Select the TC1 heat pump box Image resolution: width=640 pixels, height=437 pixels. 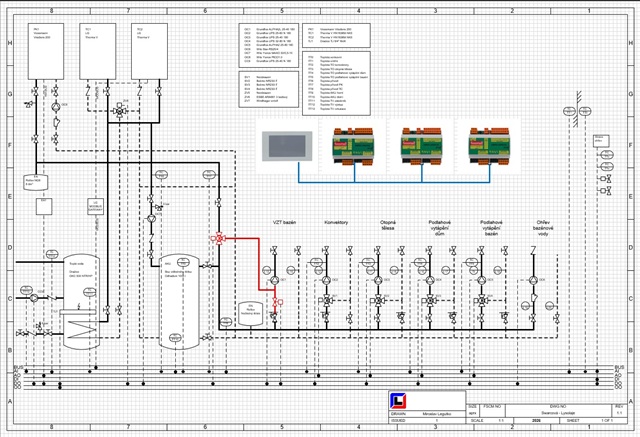tap(98, 51)
